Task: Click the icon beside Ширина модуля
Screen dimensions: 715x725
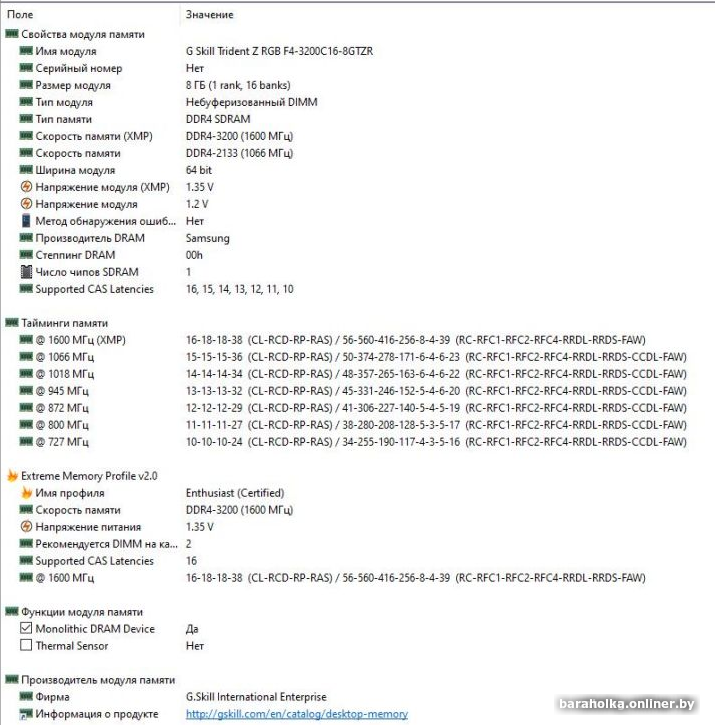Action: coord(26,170)
